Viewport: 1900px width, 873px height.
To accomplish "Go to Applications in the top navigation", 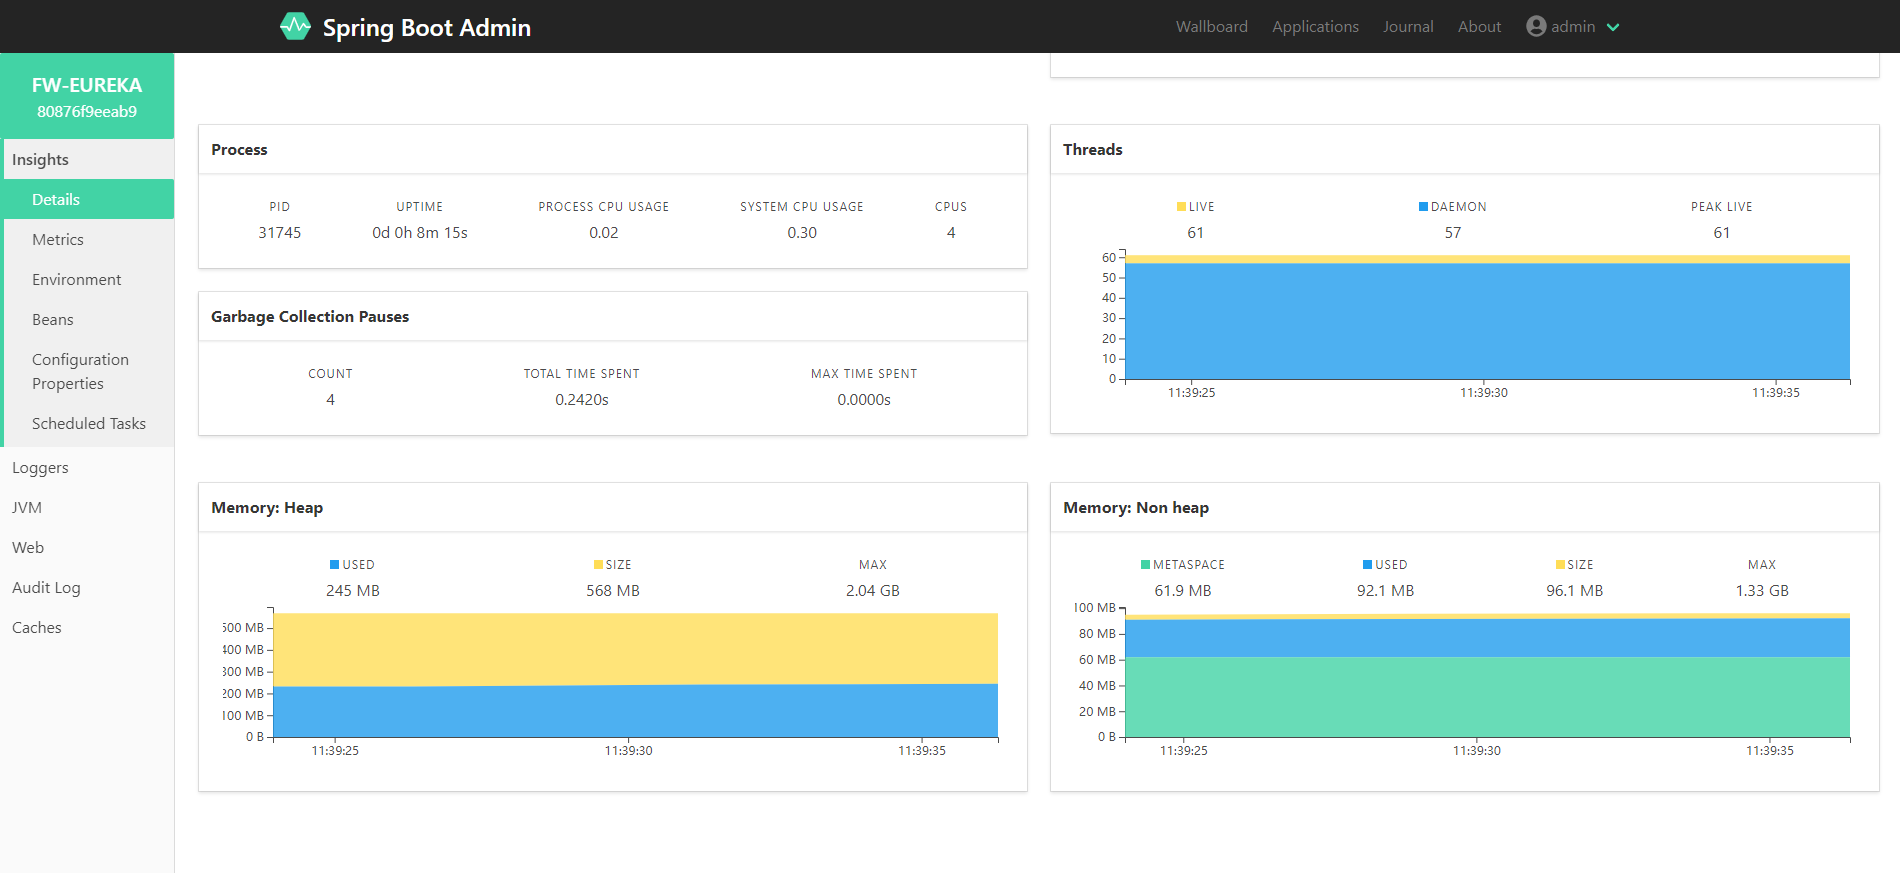I will point(1315,26).
